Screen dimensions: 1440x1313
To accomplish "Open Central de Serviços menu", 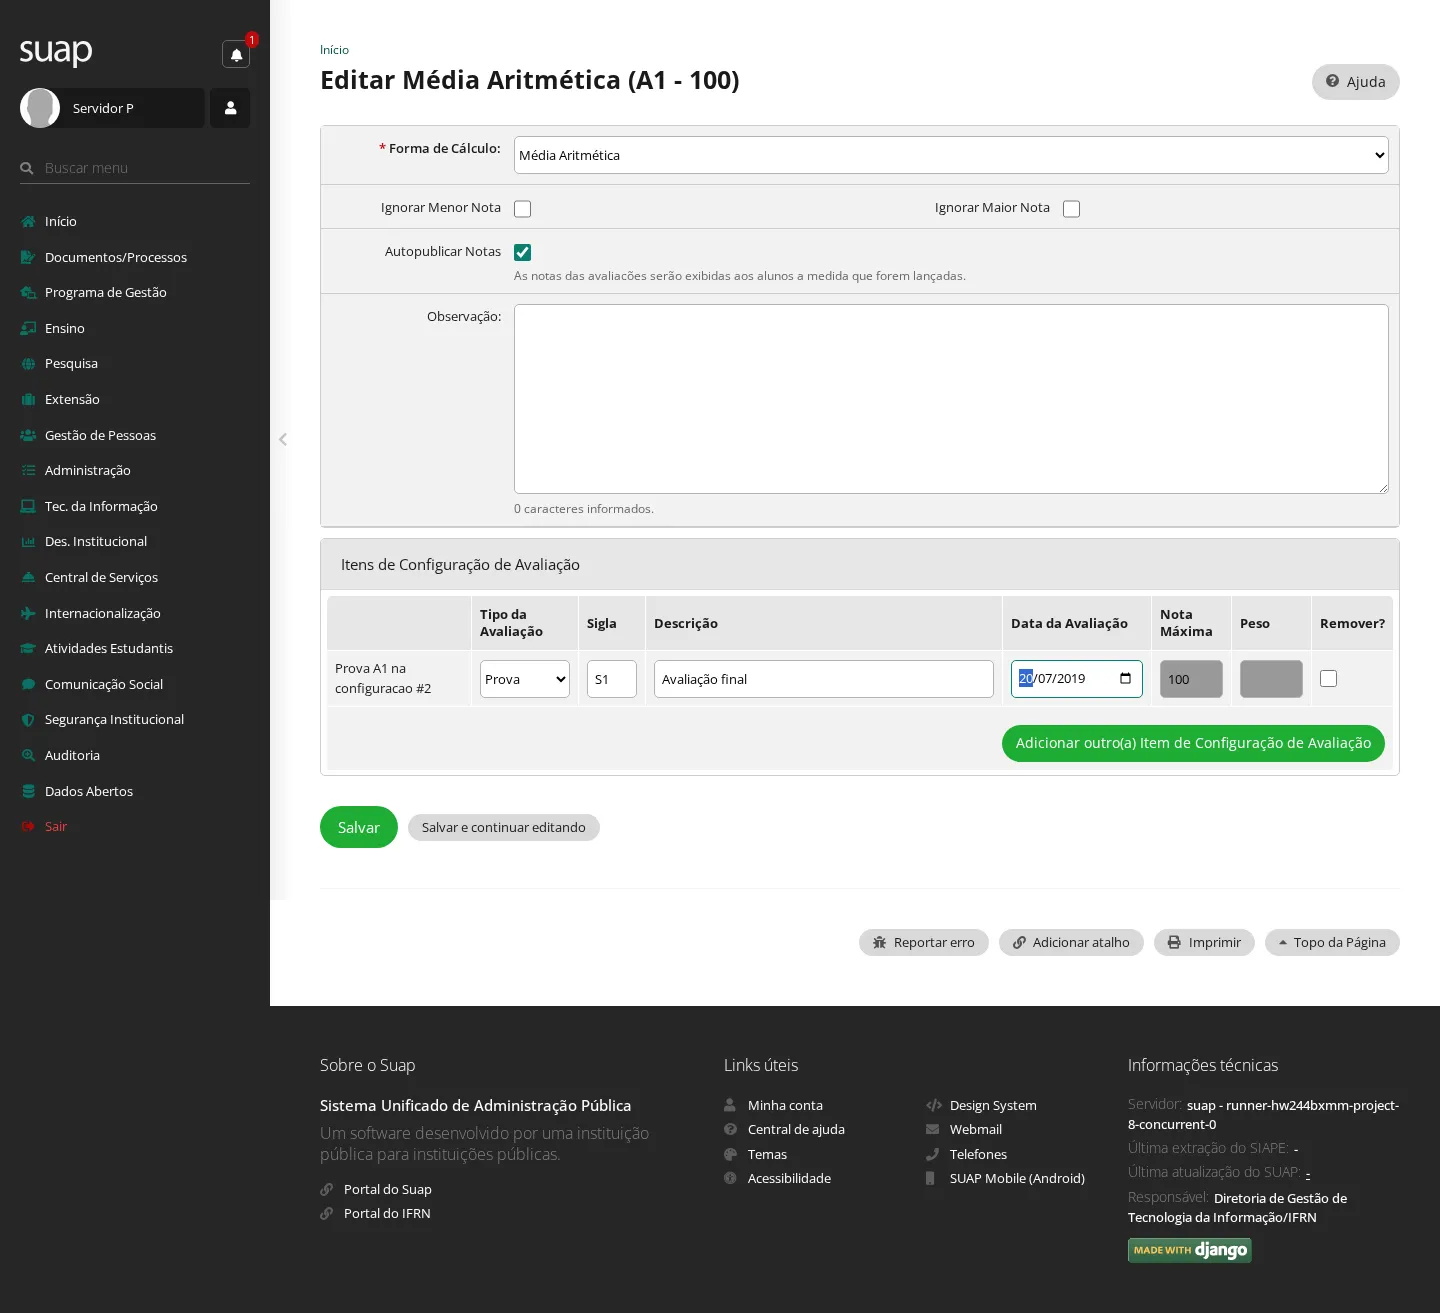I will coord(101,577).
